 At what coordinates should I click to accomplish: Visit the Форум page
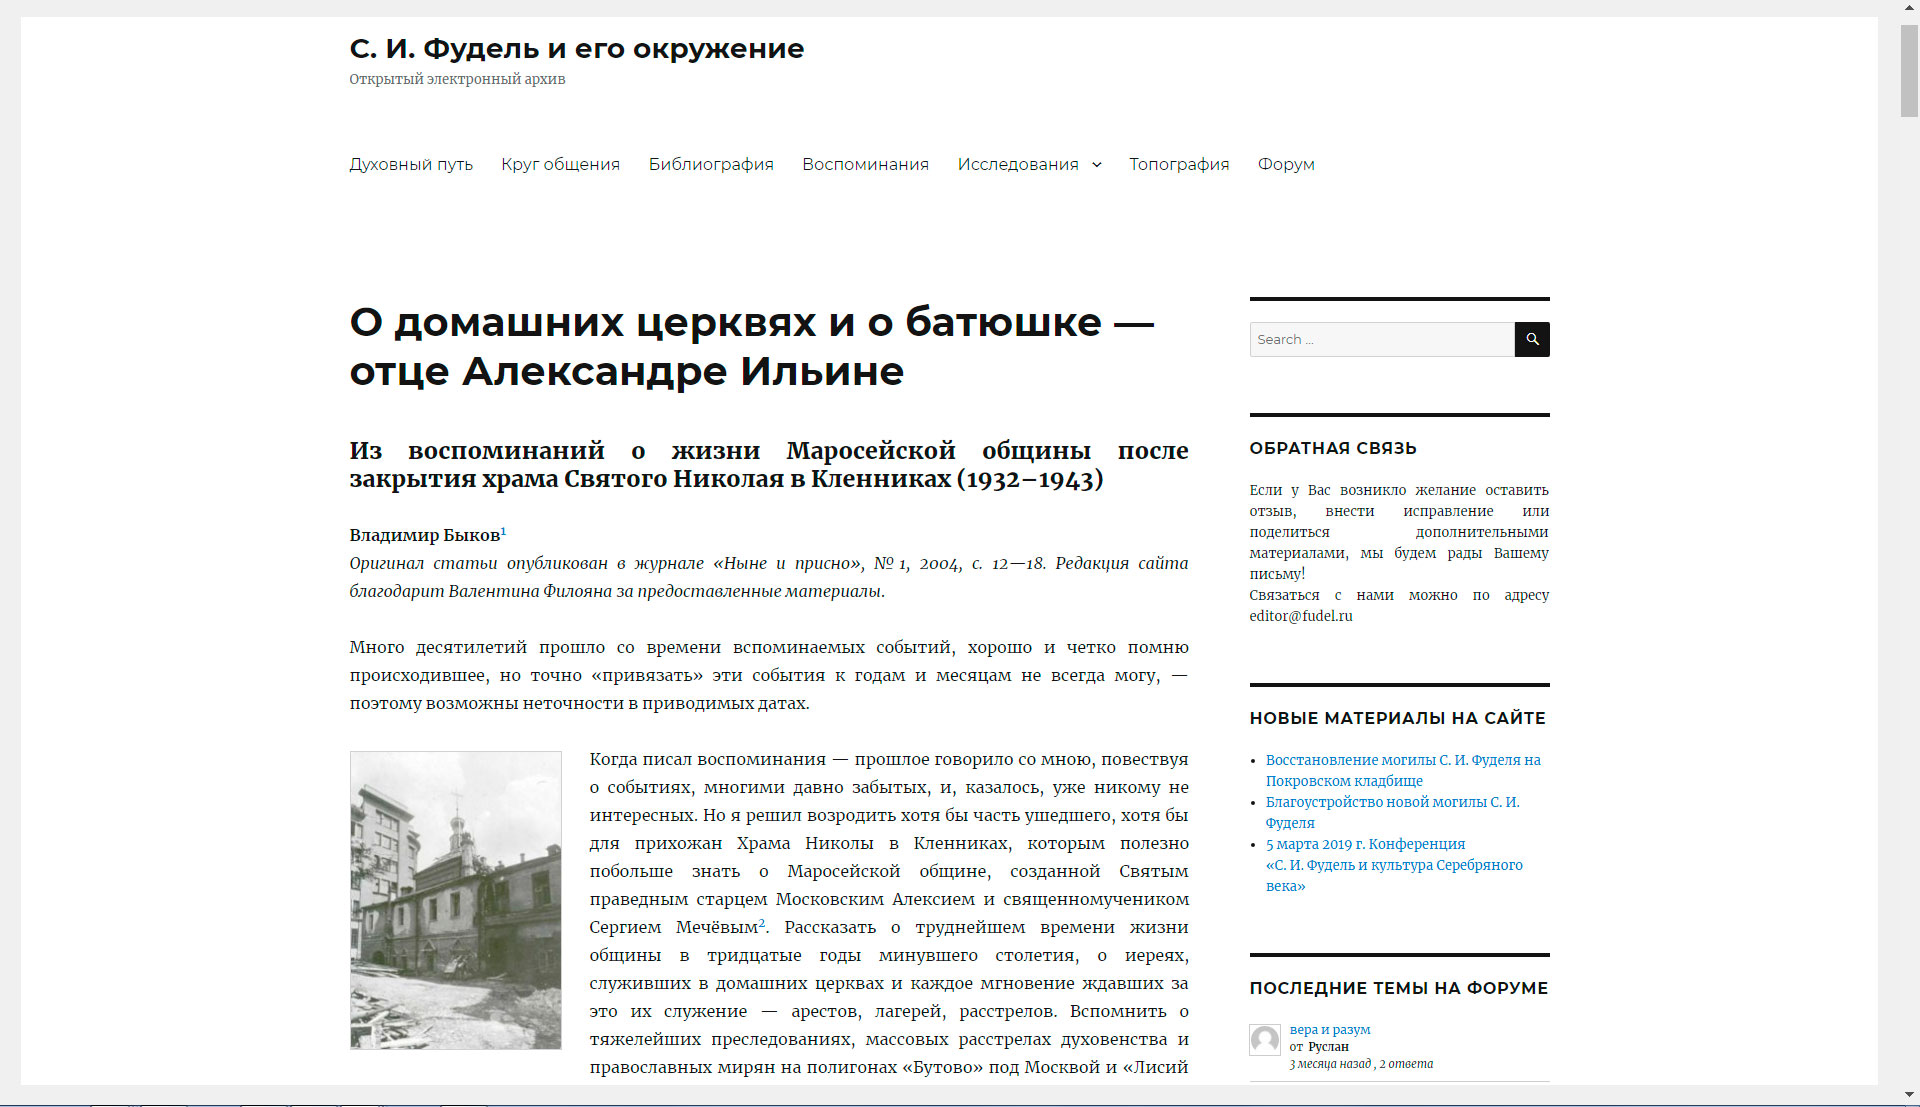click(x=1286, y=164)
